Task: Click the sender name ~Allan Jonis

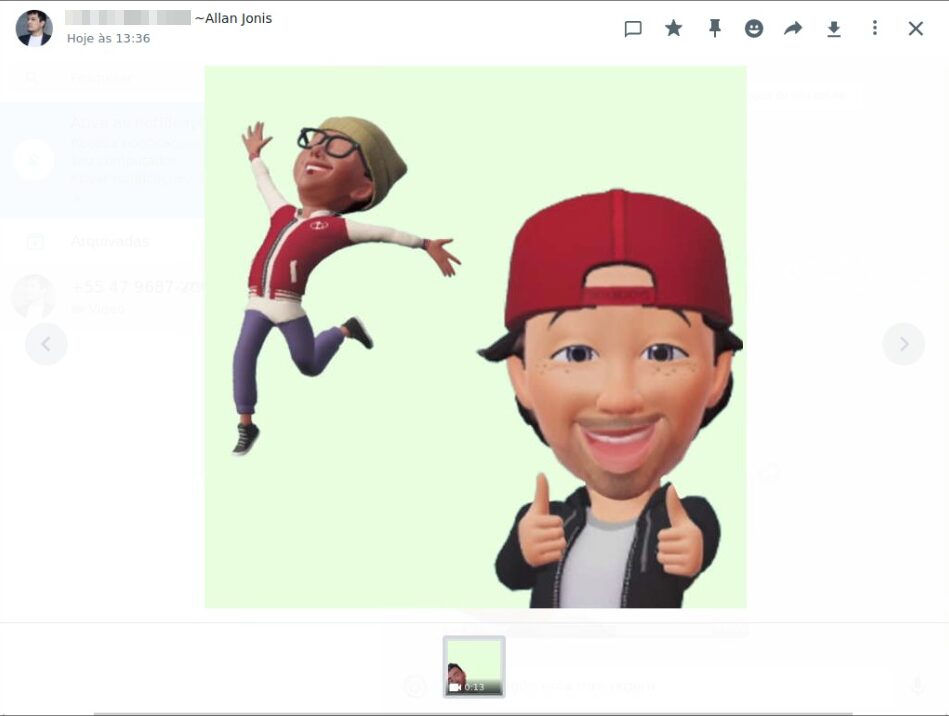Action: (x=234, y=19)
